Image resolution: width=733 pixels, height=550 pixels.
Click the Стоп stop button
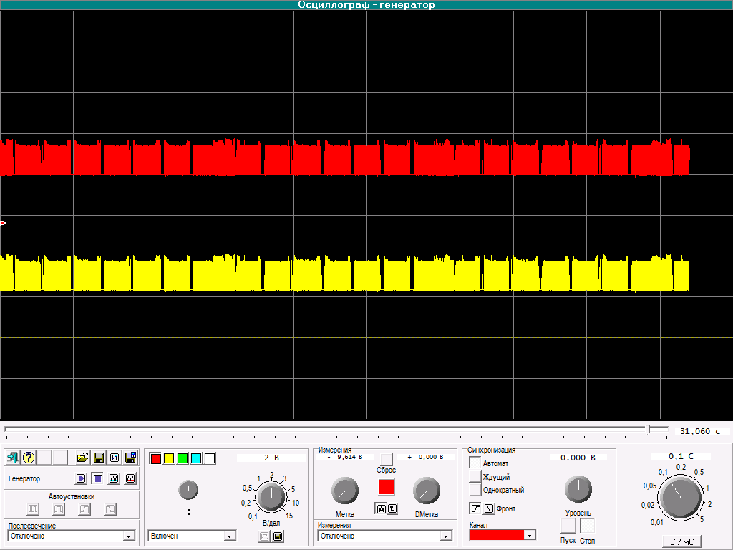588,526
